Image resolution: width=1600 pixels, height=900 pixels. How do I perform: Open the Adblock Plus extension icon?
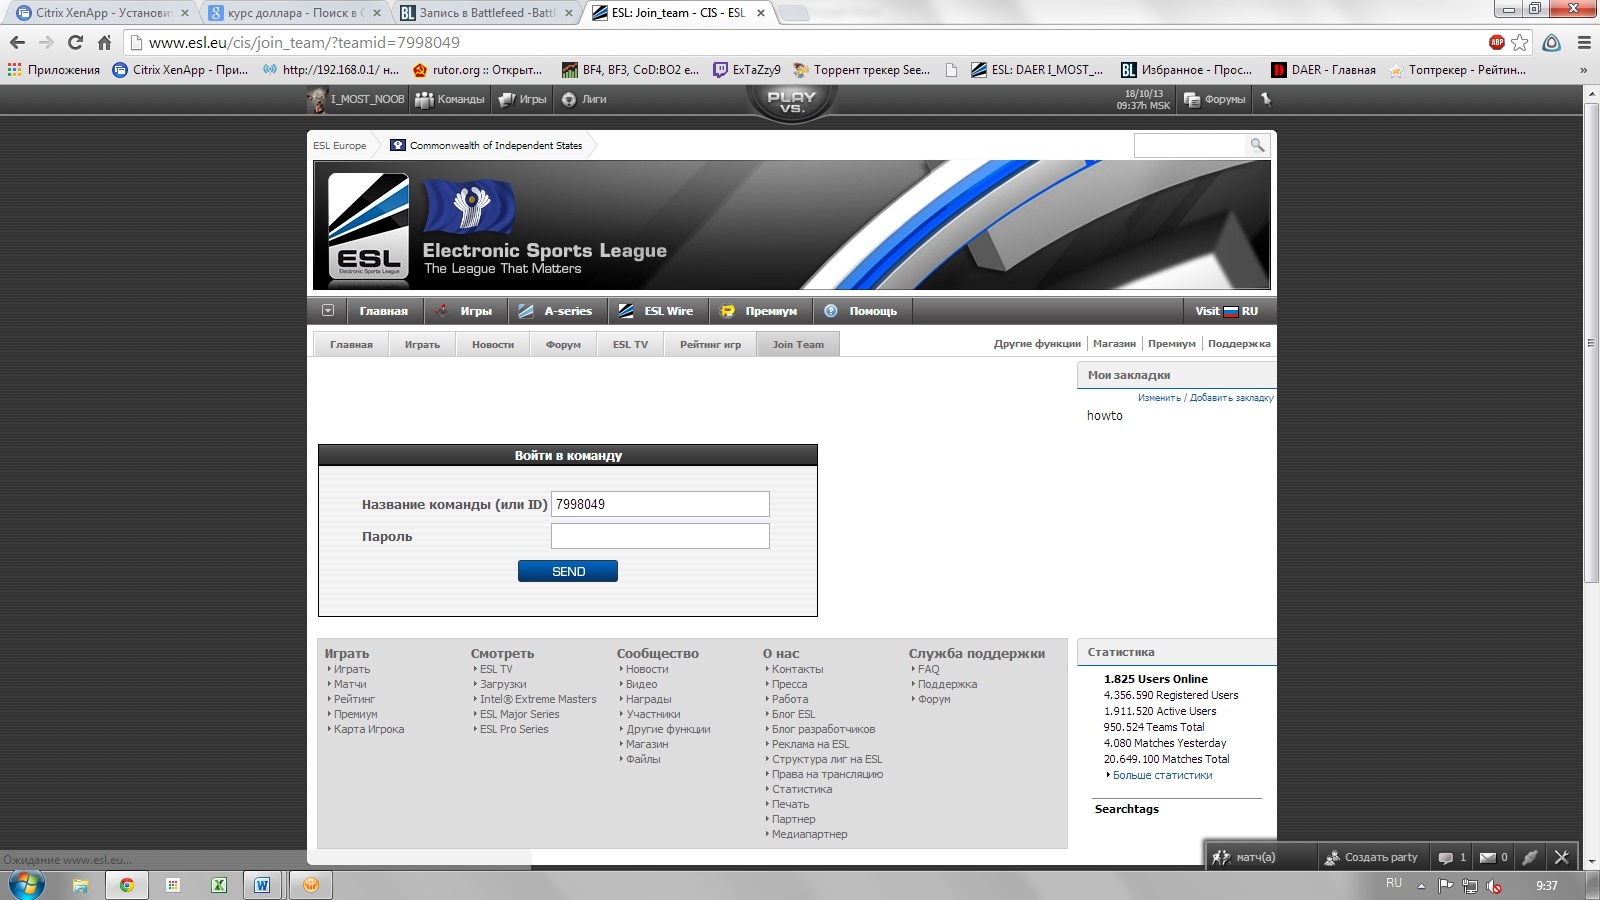click(x=1497, y=42)
